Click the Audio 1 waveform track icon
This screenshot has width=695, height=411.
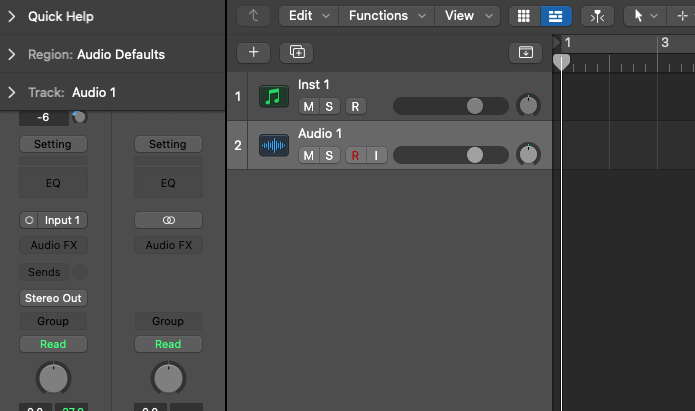point(273,145)
